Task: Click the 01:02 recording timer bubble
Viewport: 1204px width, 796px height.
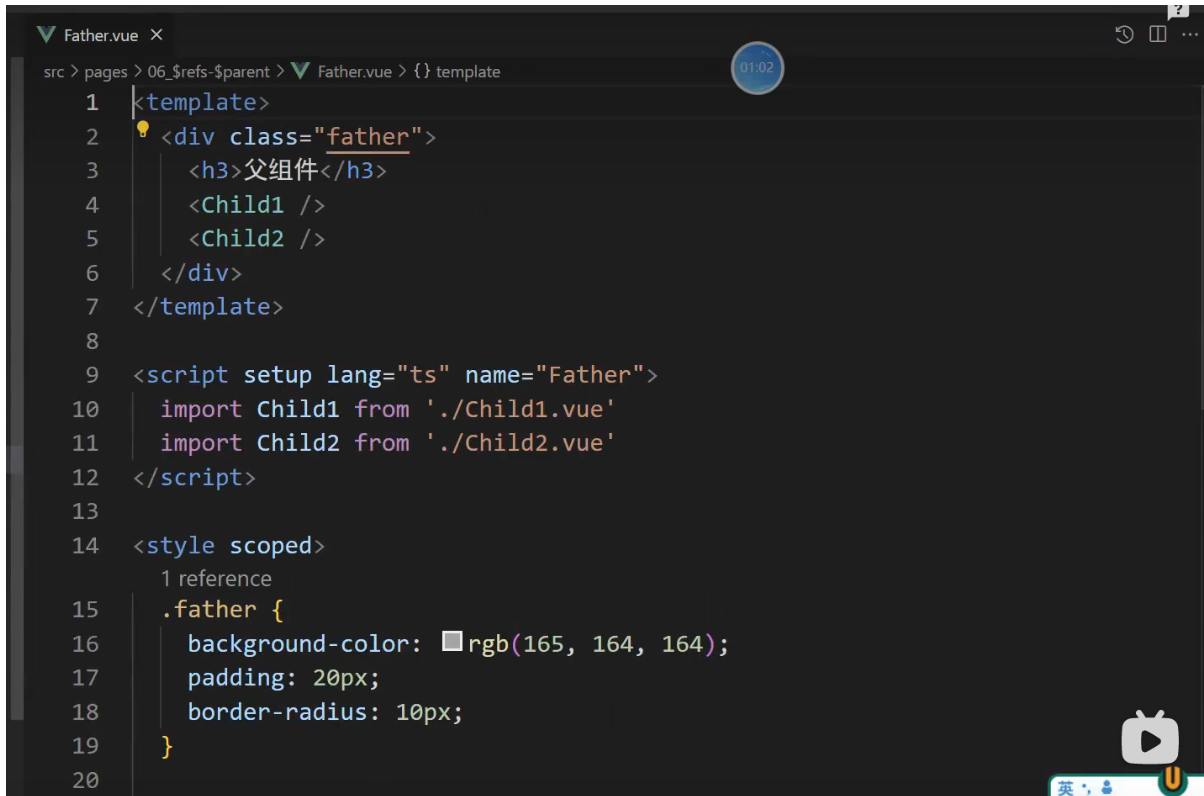Action: (757, 68)
